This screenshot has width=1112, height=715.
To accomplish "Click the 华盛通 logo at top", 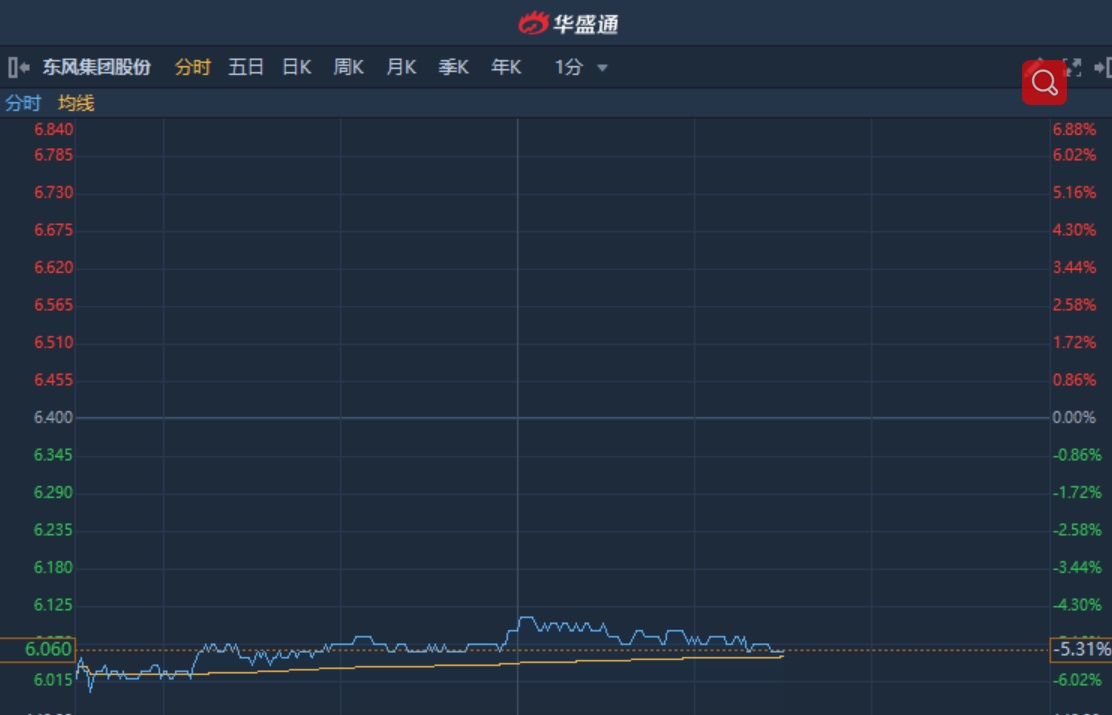I will pyautogui.click(x=568, y=23).
